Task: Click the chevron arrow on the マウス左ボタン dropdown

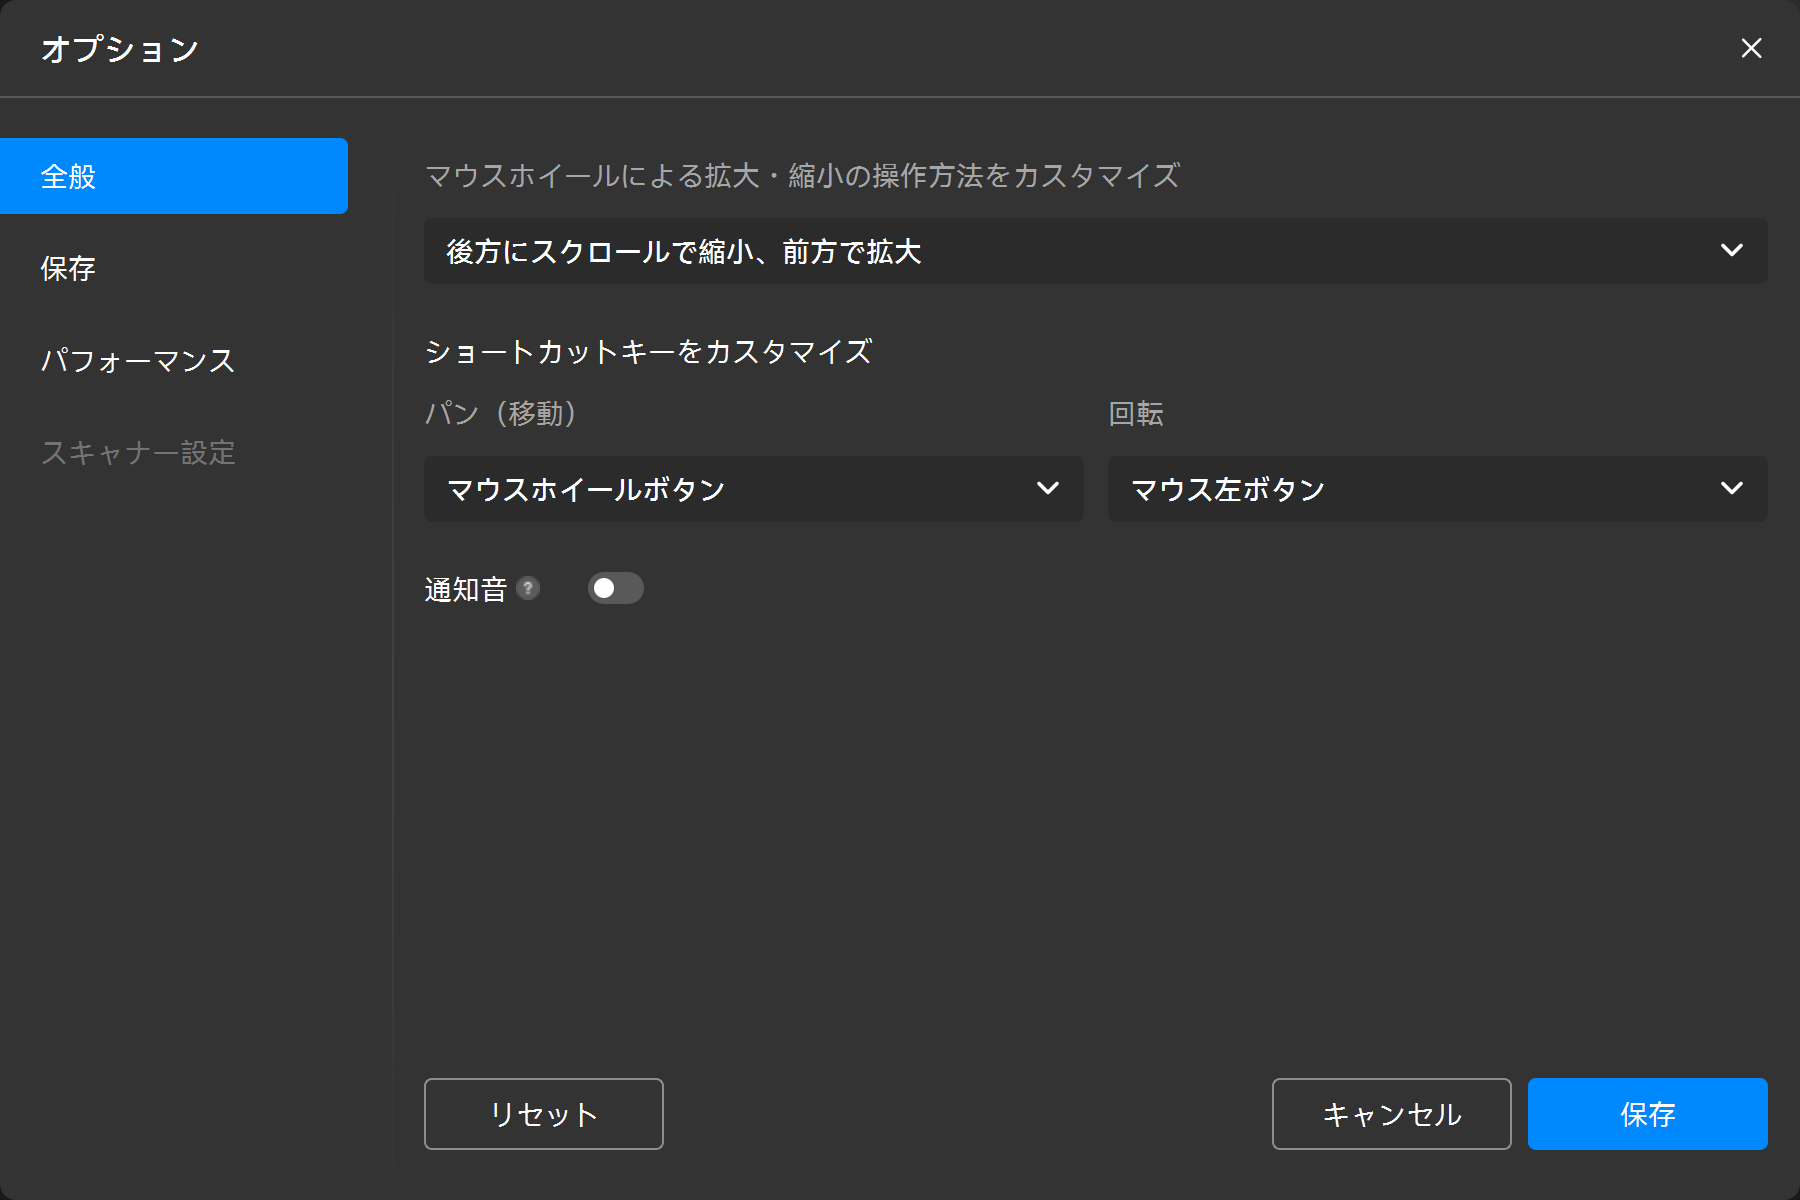Action: click(1731, 488)
